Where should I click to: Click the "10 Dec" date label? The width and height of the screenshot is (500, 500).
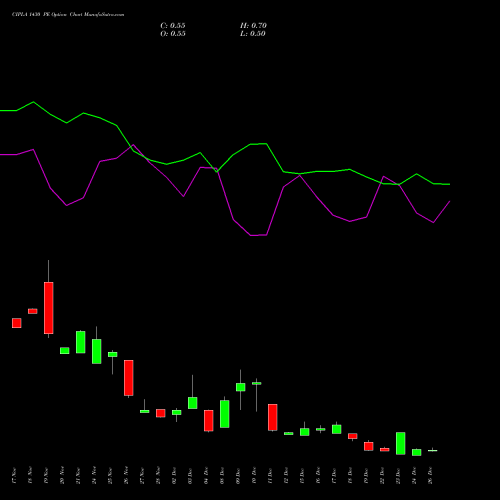[x=254, y=476]
